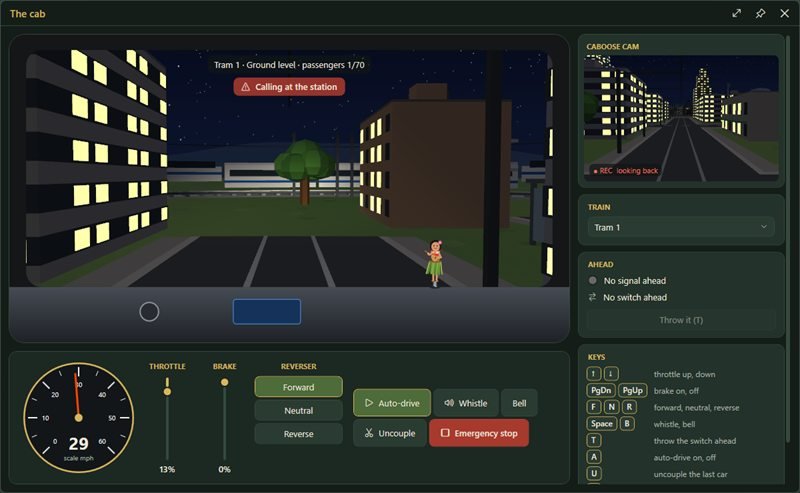Click the 0% brake value
800x493 pixels.
(x=224, y=469)
